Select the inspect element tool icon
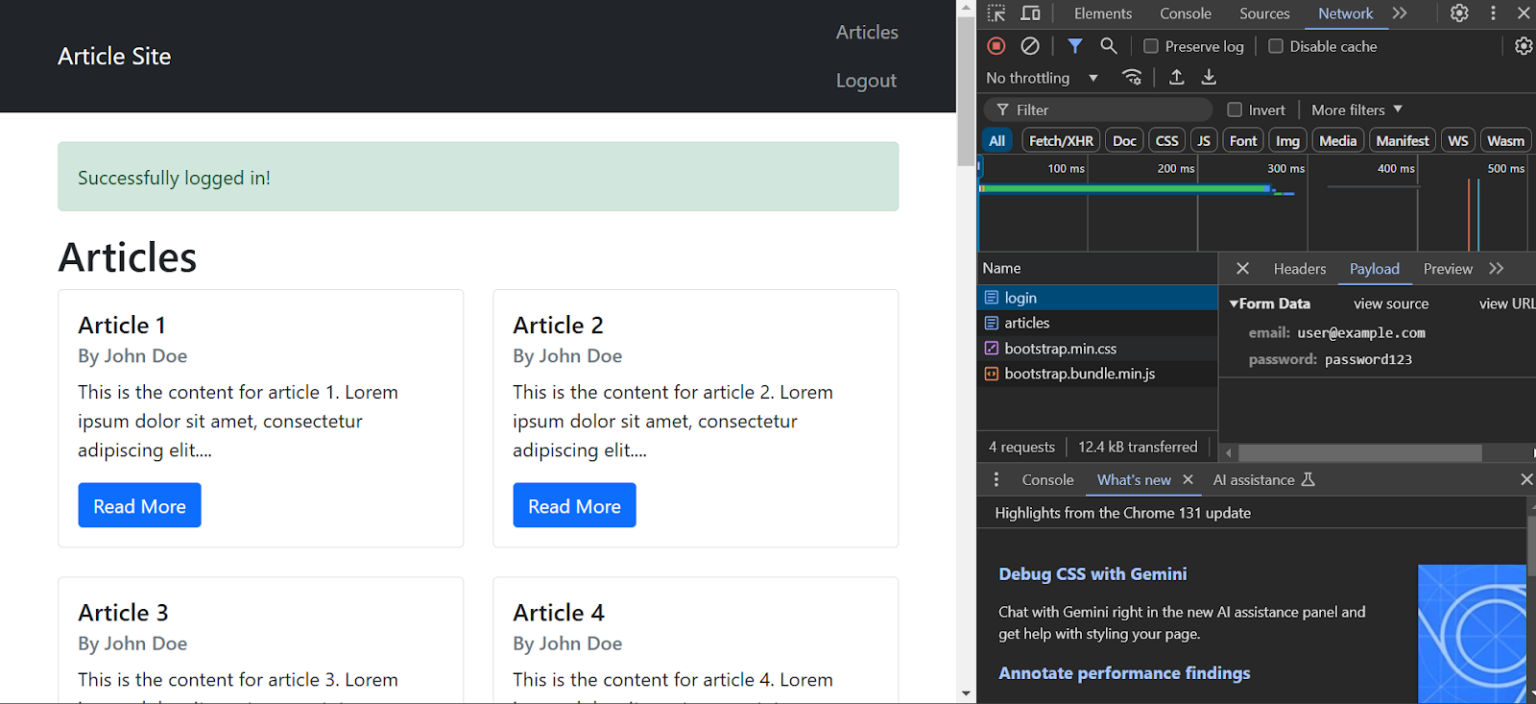1536x704 pixels. tap(994, 13)
